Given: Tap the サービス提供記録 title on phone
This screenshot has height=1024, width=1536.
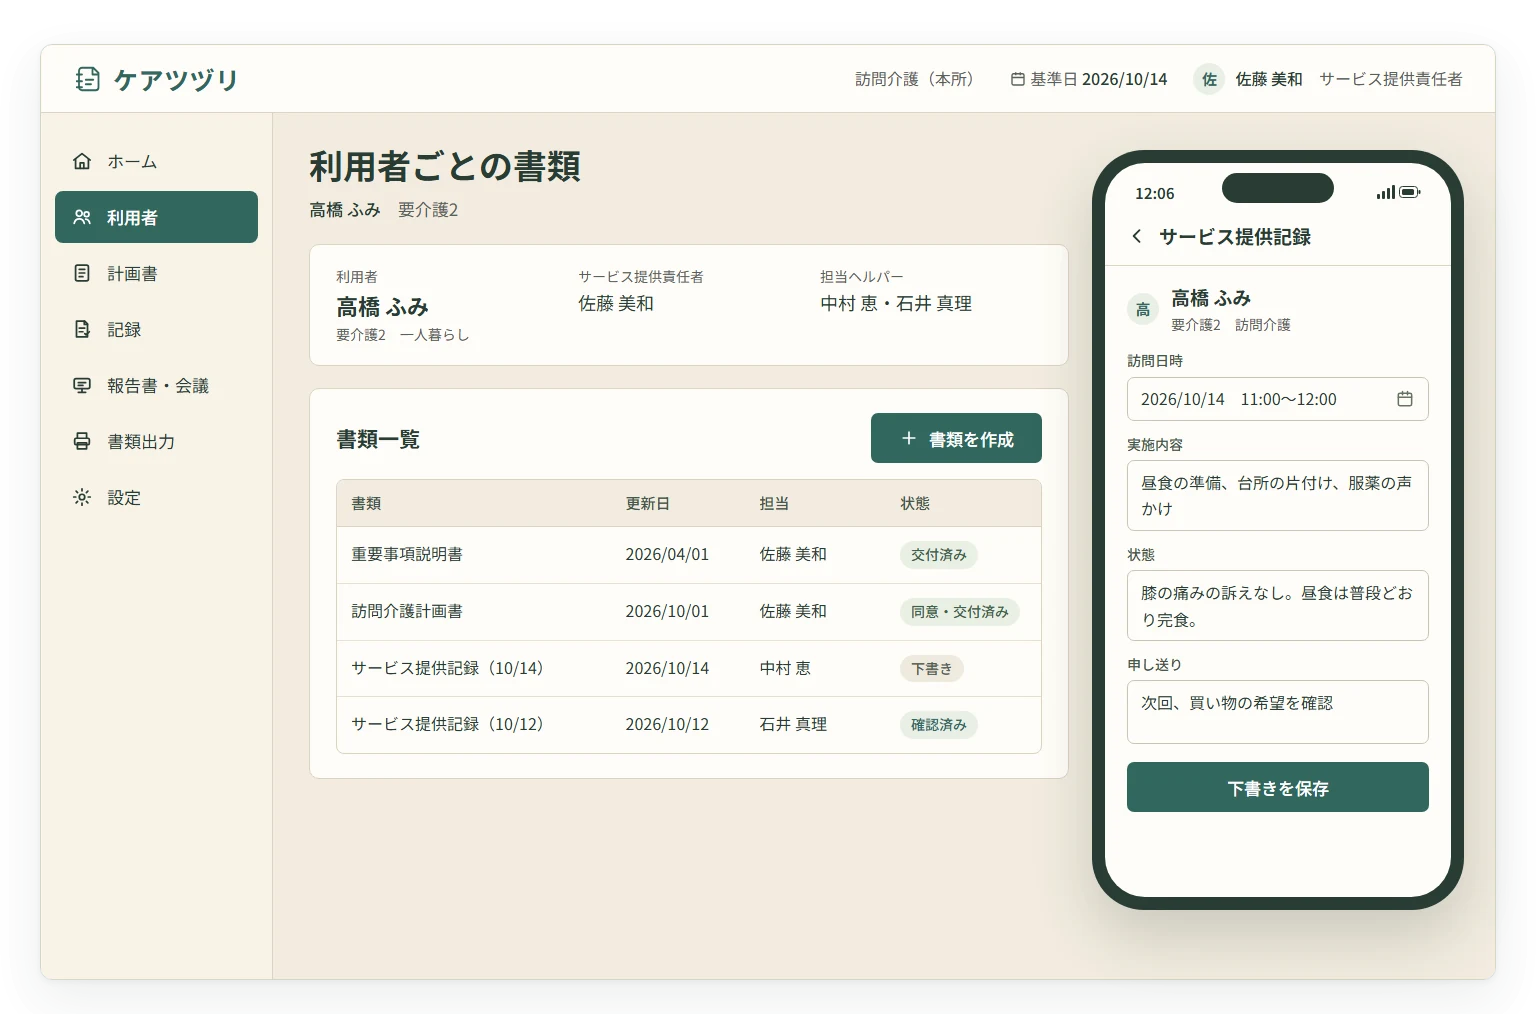Looking at the screenshot, I should pyautogui.click(x=1235, y=237).
